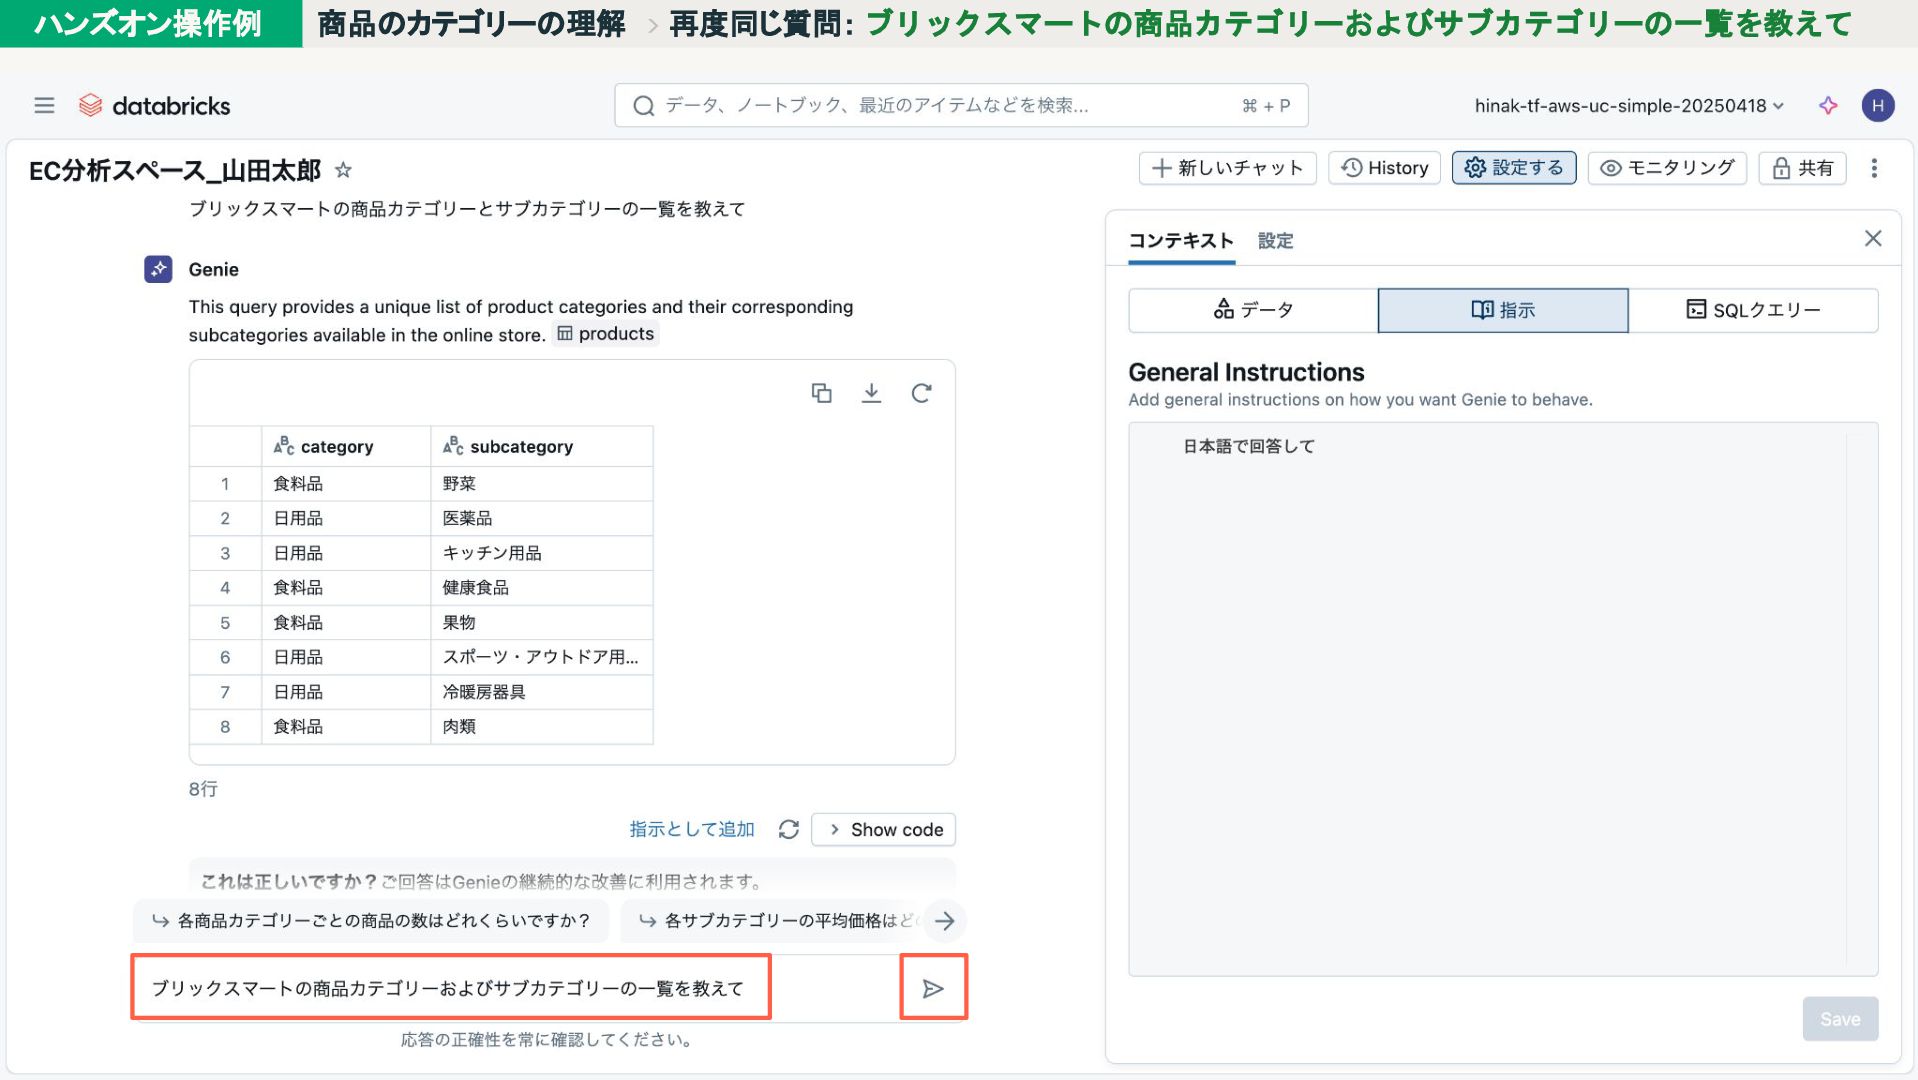
Task: Open the workspace selector dropdown
Action: click(x=1629, y=105)
